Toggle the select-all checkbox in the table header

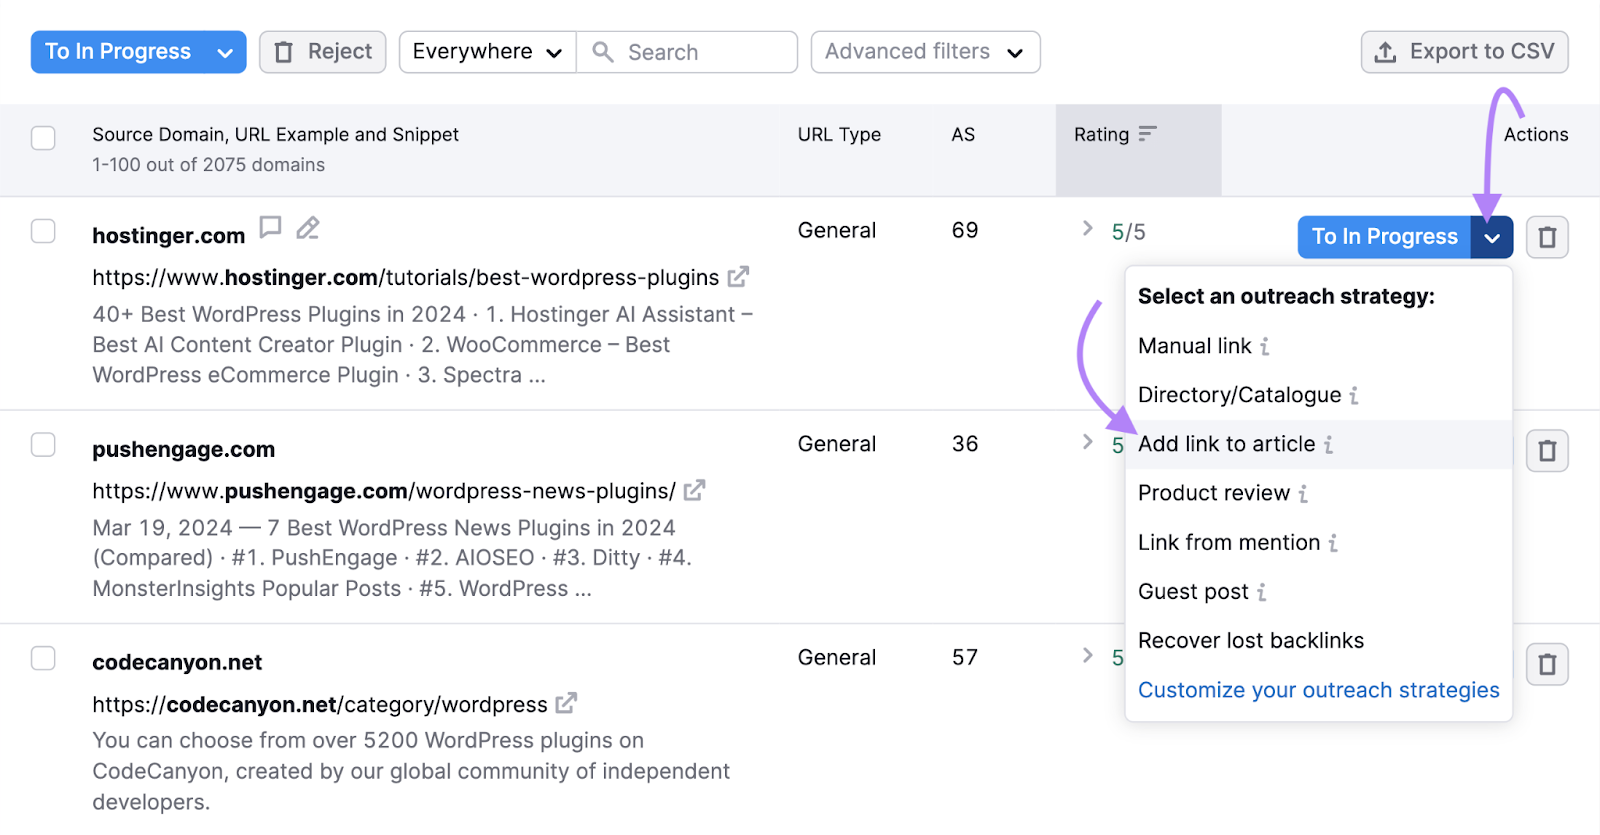[x=43, y=137]
